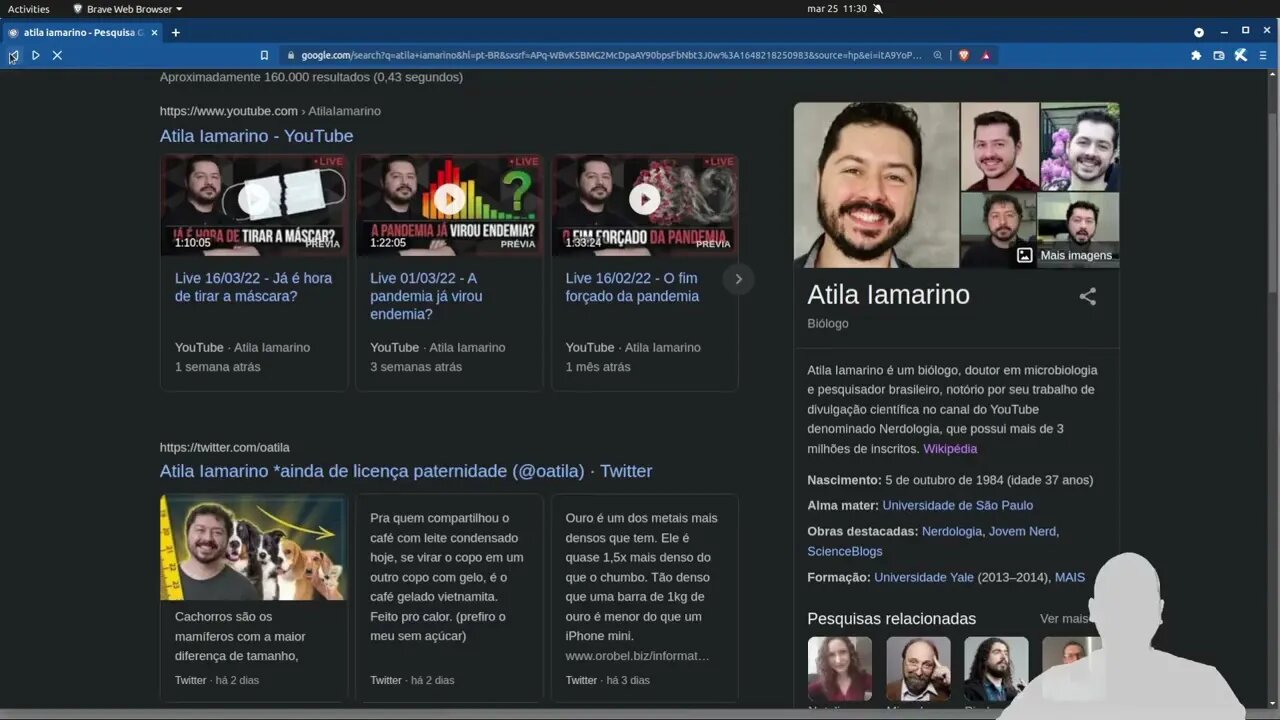This screenshot has width=1280, height=720.
Task: Open 'Live 16/02/22 - O fim forçado da pandemia'
Action: click(632, 287)
